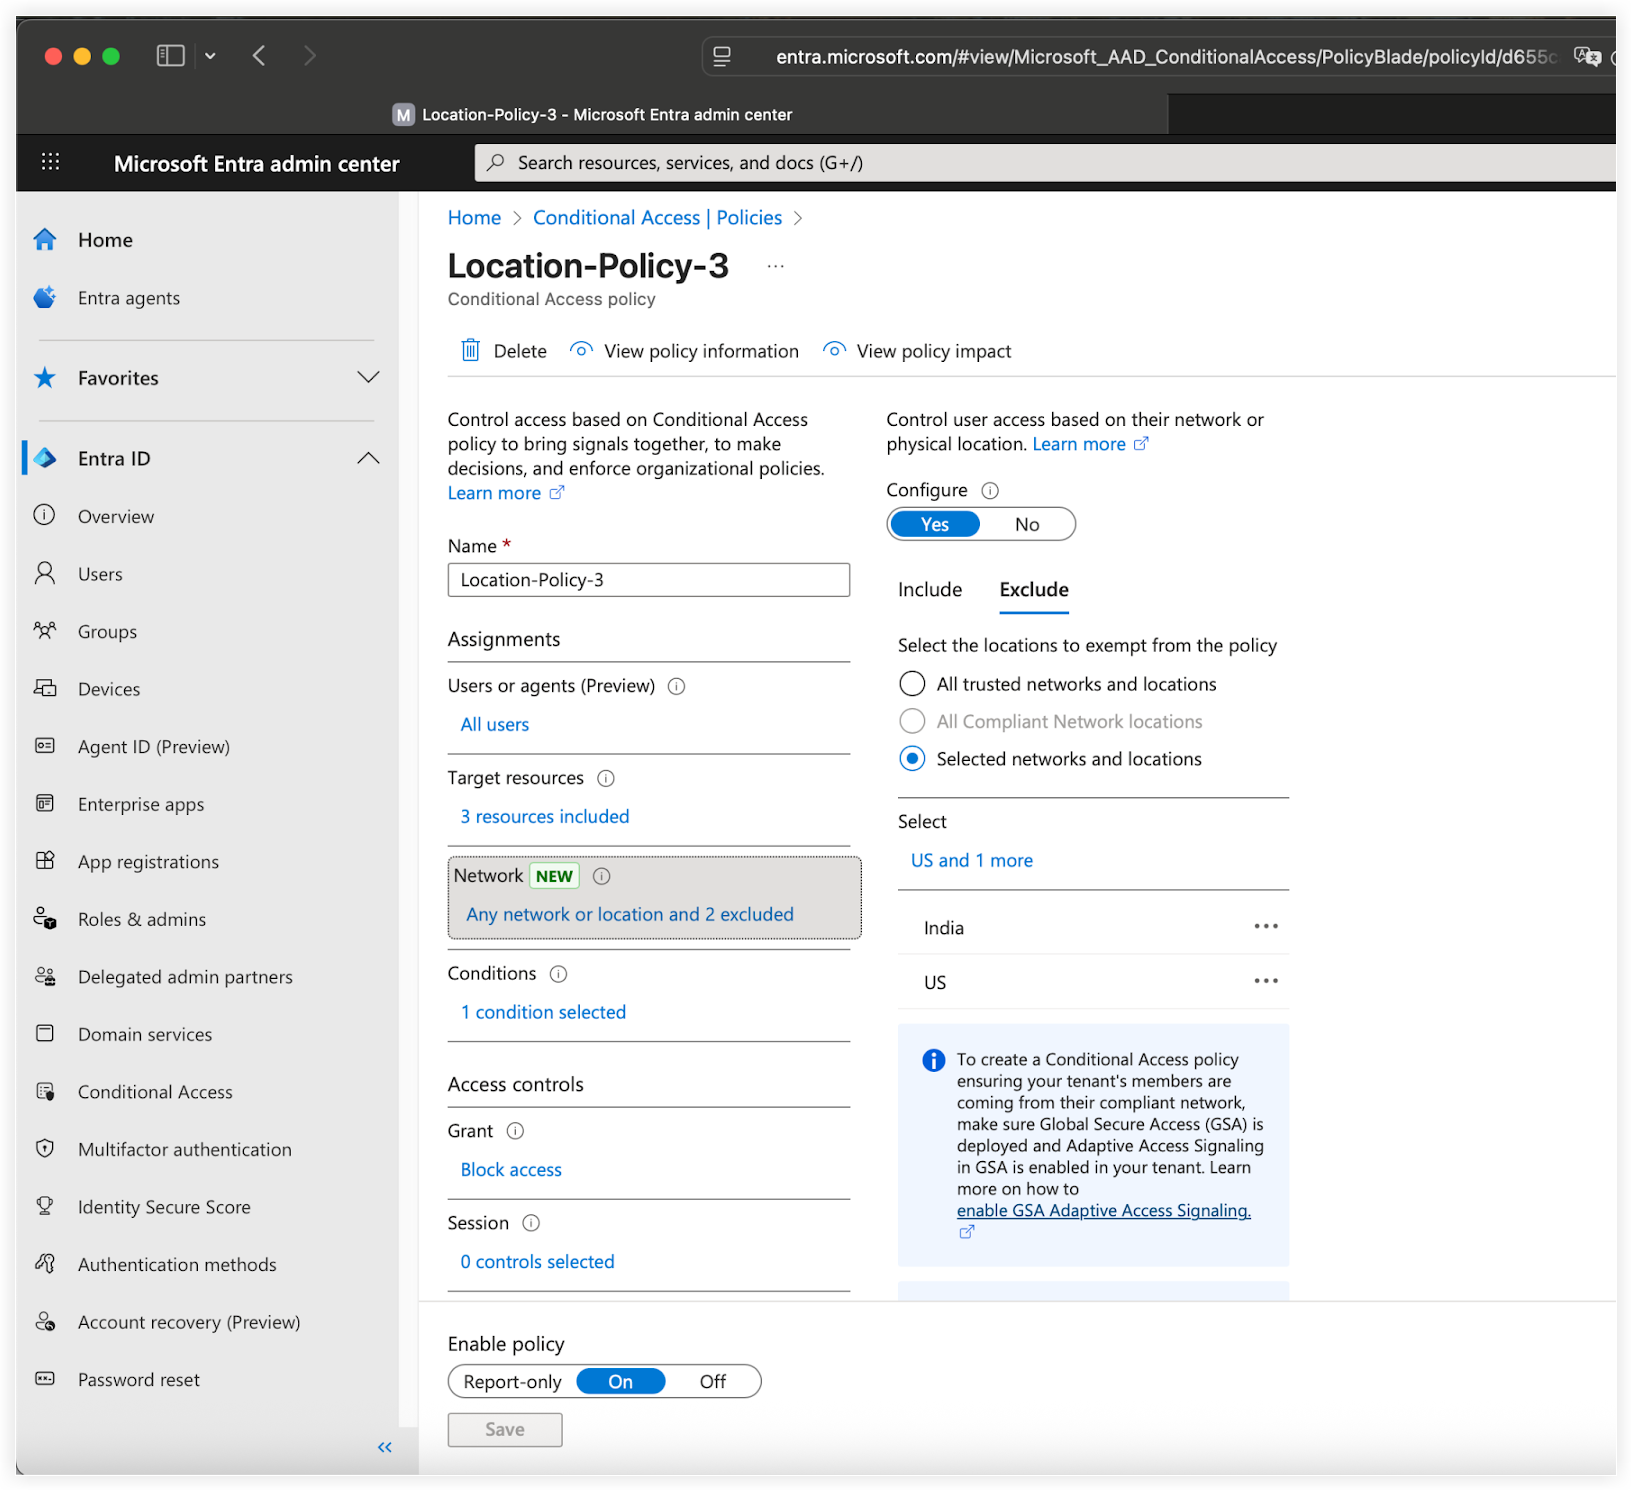
Task: Expand the Favorites section
Action: (x=369, y=377)
